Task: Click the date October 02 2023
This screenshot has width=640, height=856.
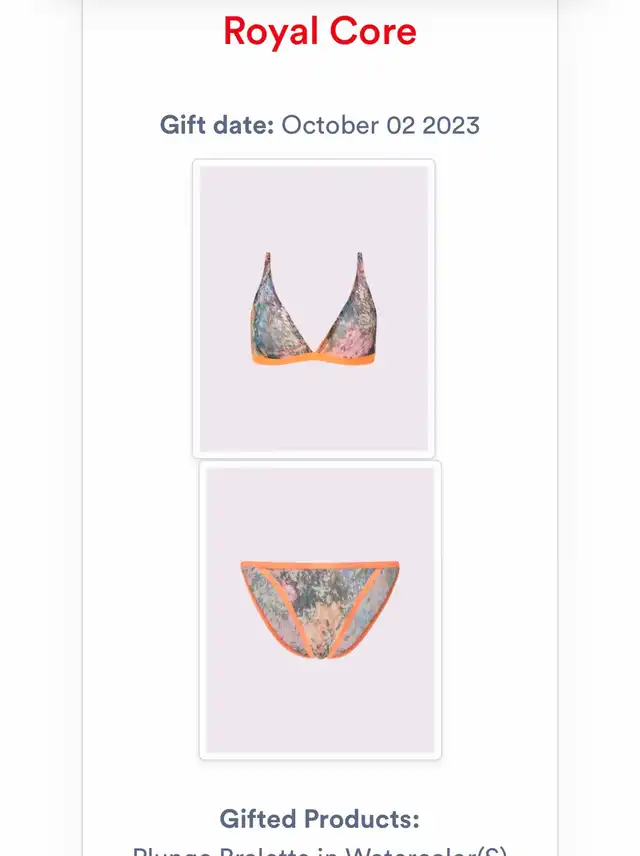Action: (x=381, y=125)
